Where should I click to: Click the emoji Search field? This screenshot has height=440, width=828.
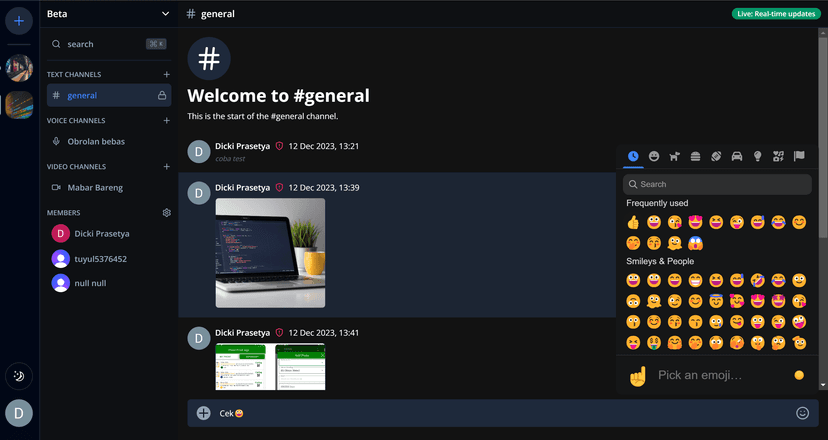[x=717, y=184]
